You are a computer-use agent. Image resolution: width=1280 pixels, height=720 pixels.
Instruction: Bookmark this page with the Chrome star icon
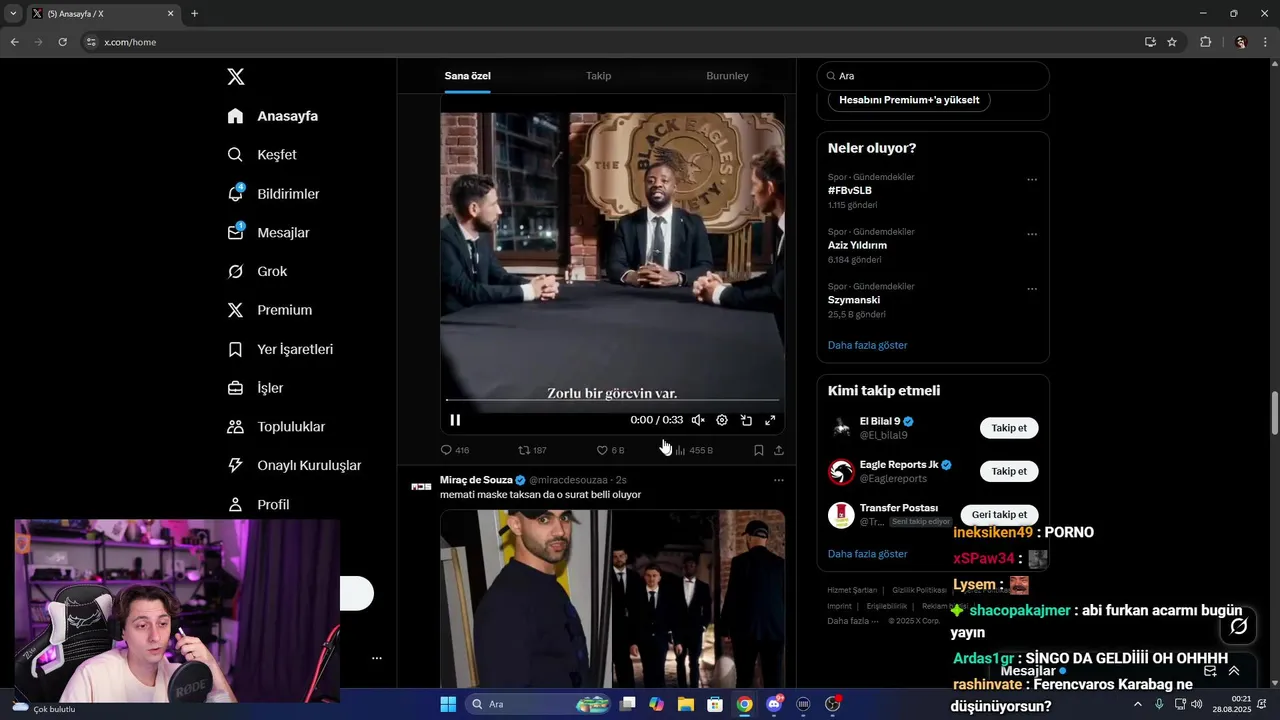pos(1172,42)
